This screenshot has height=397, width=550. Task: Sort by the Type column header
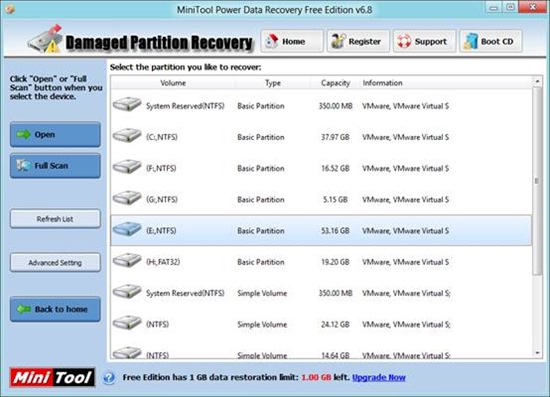(273, 83)
